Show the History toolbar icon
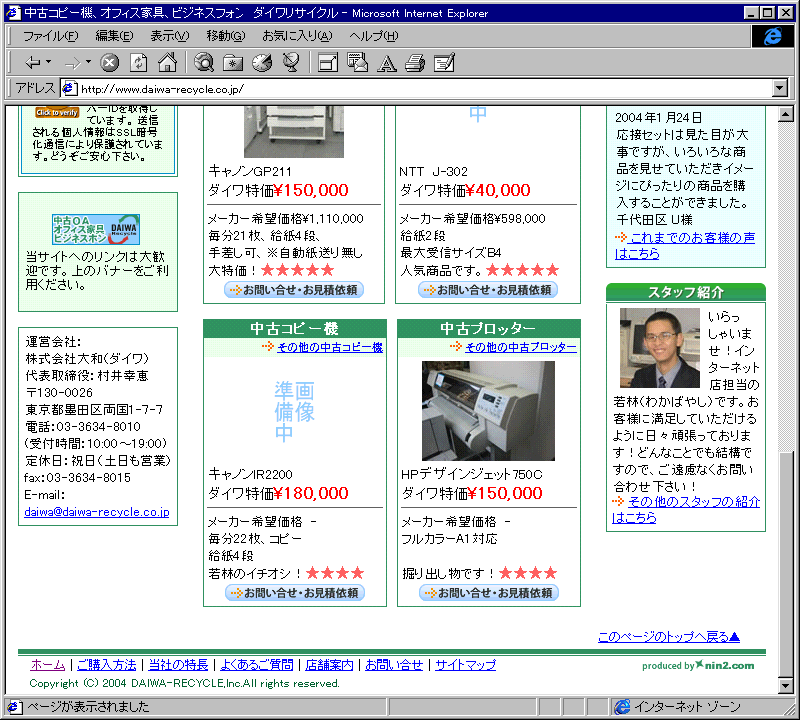 click(262, 63)
